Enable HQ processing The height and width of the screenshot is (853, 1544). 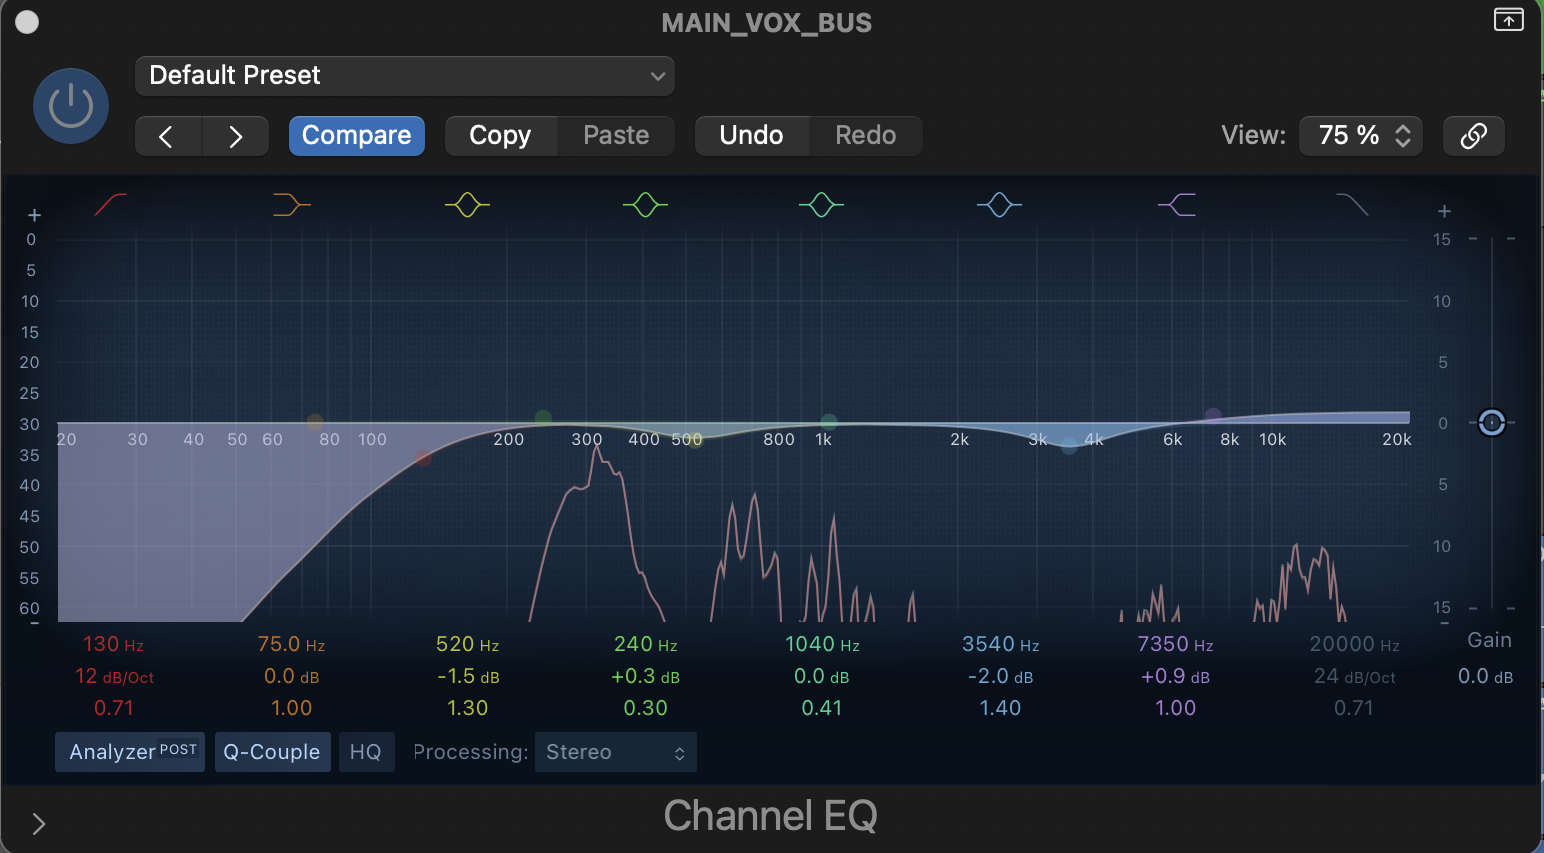pos(366,751)
